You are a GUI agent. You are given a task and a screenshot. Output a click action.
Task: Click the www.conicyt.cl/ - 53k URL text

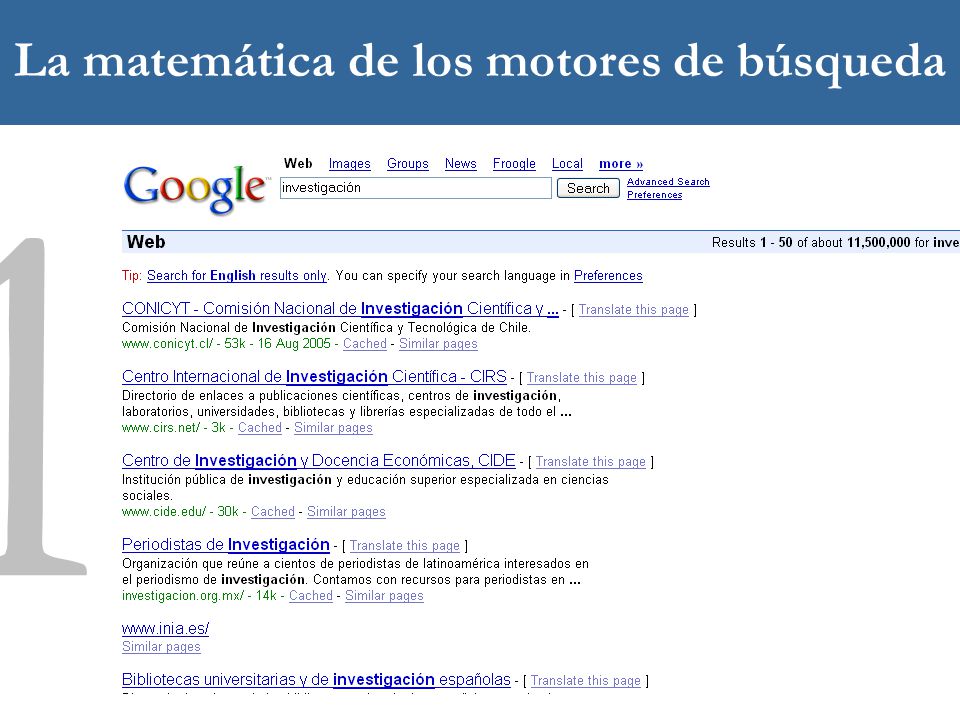point(183,343)
